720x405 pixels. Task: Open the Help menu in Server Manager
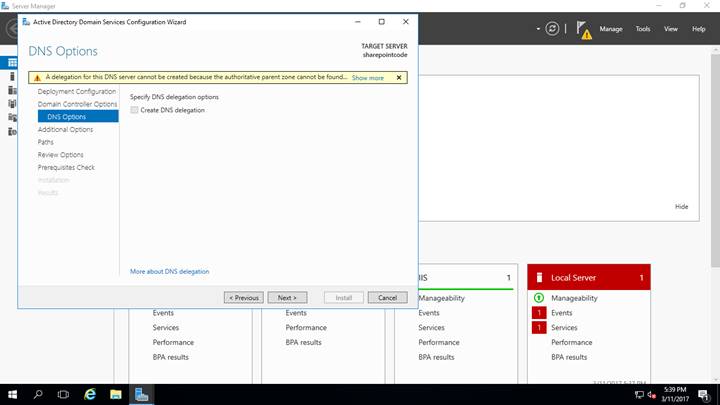[x=699, y=29]
